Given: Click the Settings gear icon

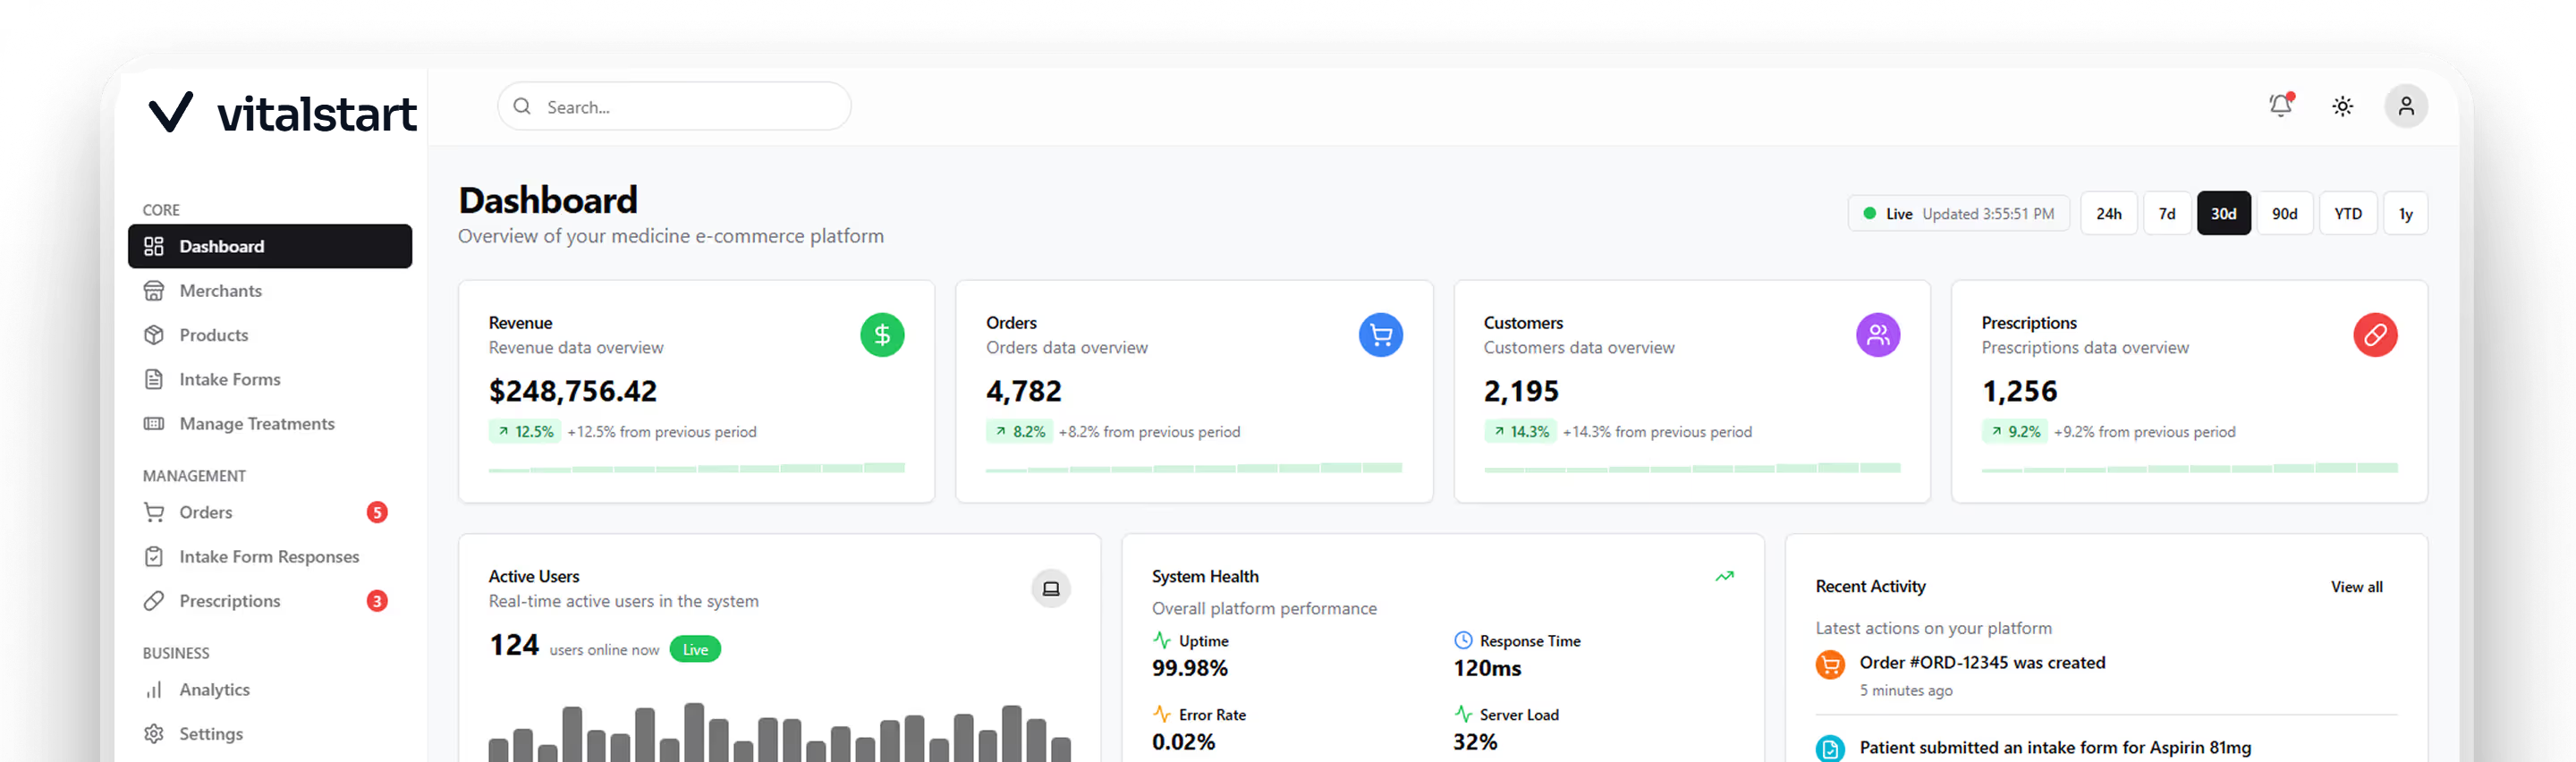Looking at the screenshot, I should (x=153, y=734).
